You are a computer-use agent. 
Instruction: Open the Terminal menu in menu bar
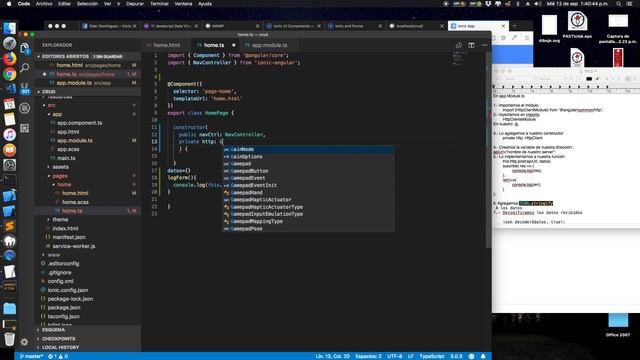(159, 4)
